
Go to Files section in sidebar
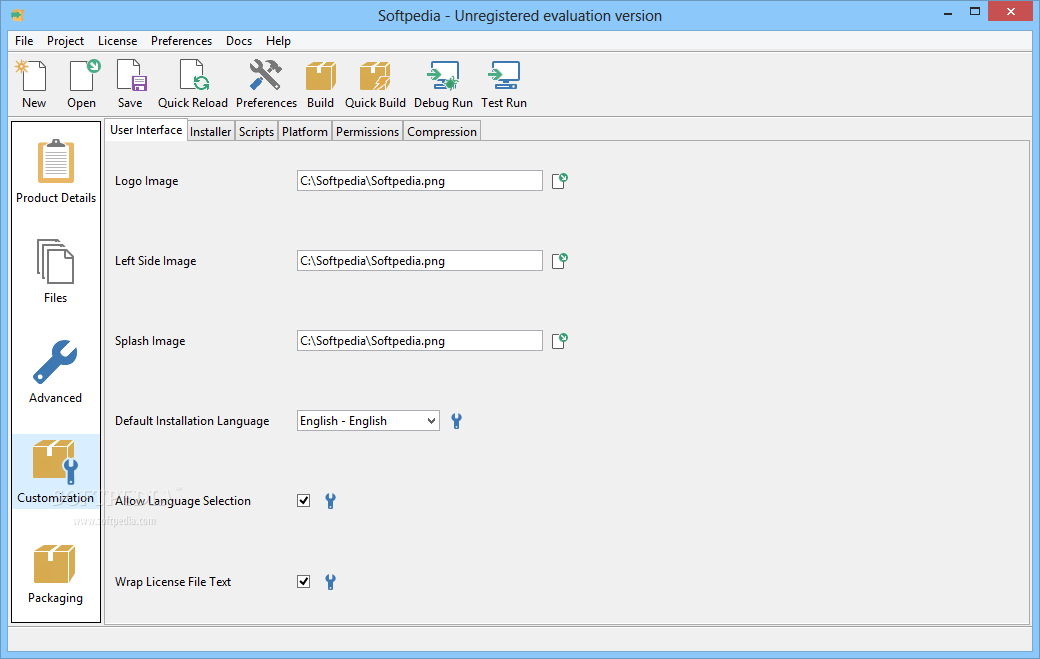click(x=56, y=271)
